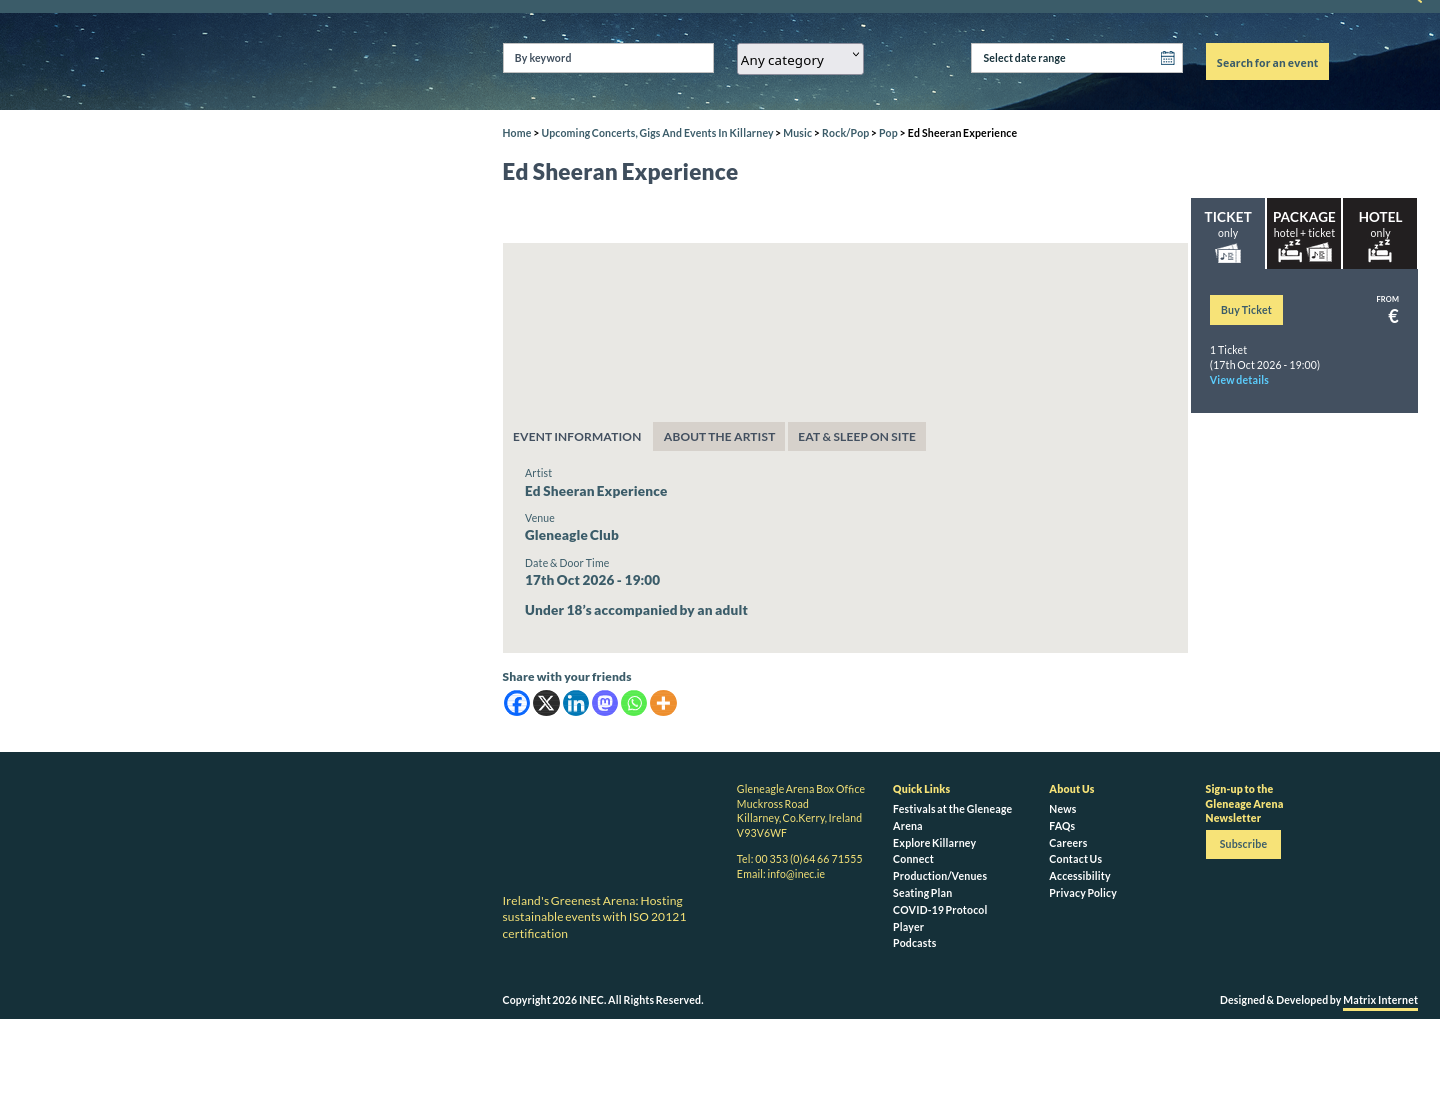Click Under 18's accompanied by an adult text
The width and height of the screenshot is (1440, 1100).
tap(636, 610)
